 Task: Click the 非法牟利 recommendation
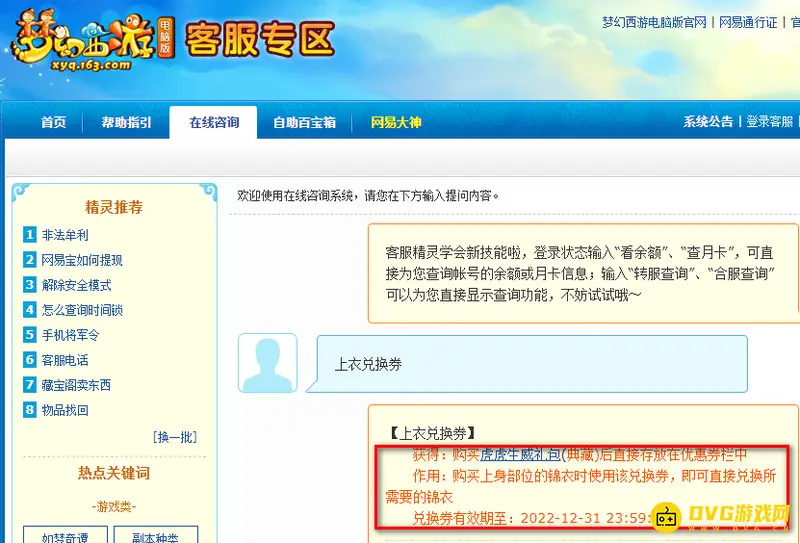coord(65,235)
